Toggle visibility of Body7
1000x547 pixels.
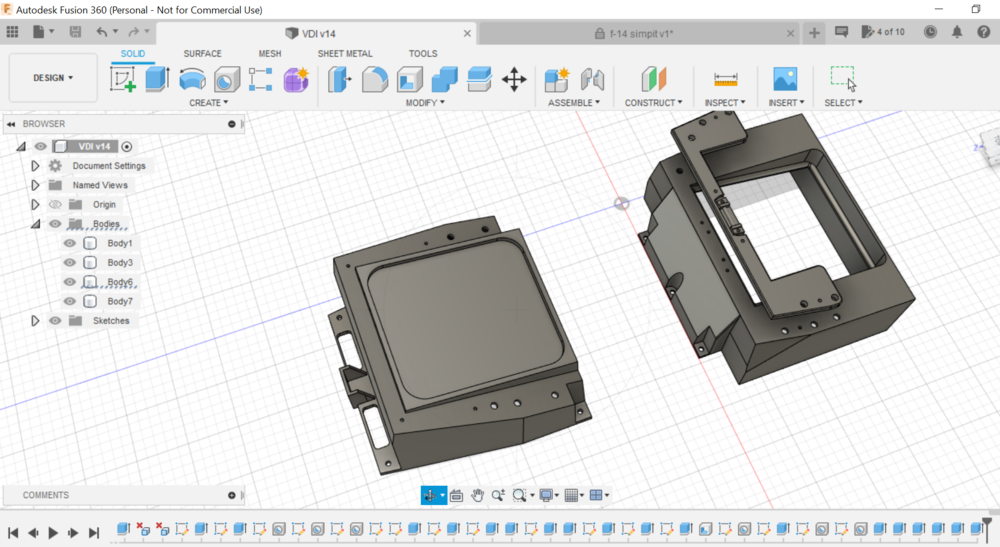70,301
